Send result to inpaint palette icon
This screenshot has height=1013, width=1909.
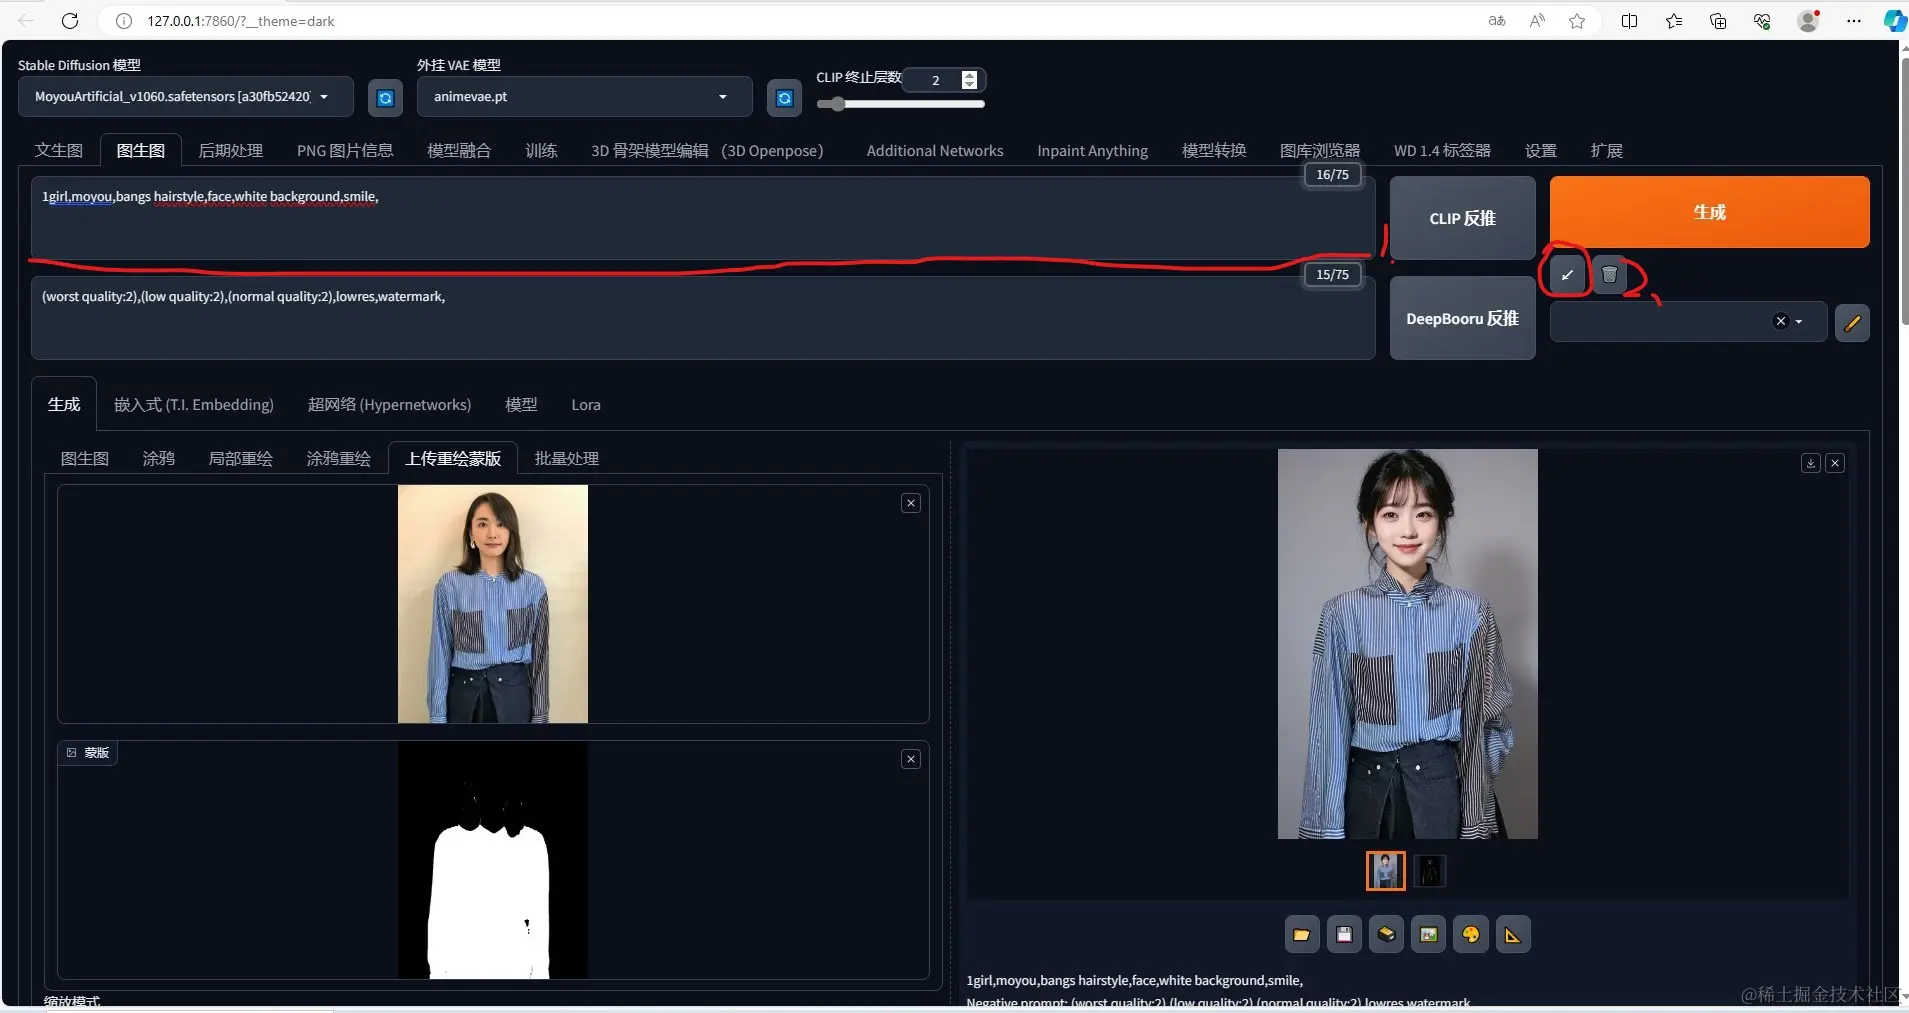(1471, 935)
